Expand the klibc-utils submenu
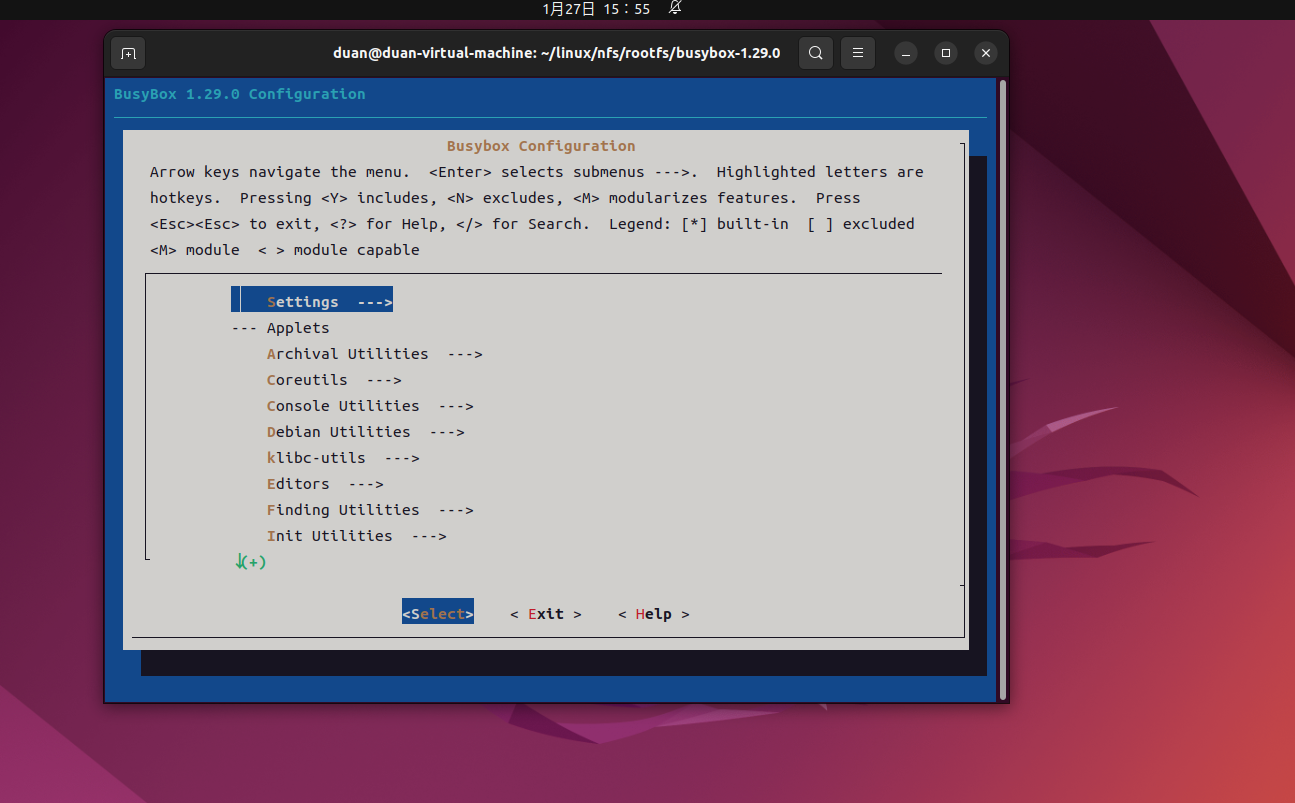 coord(316,457)
